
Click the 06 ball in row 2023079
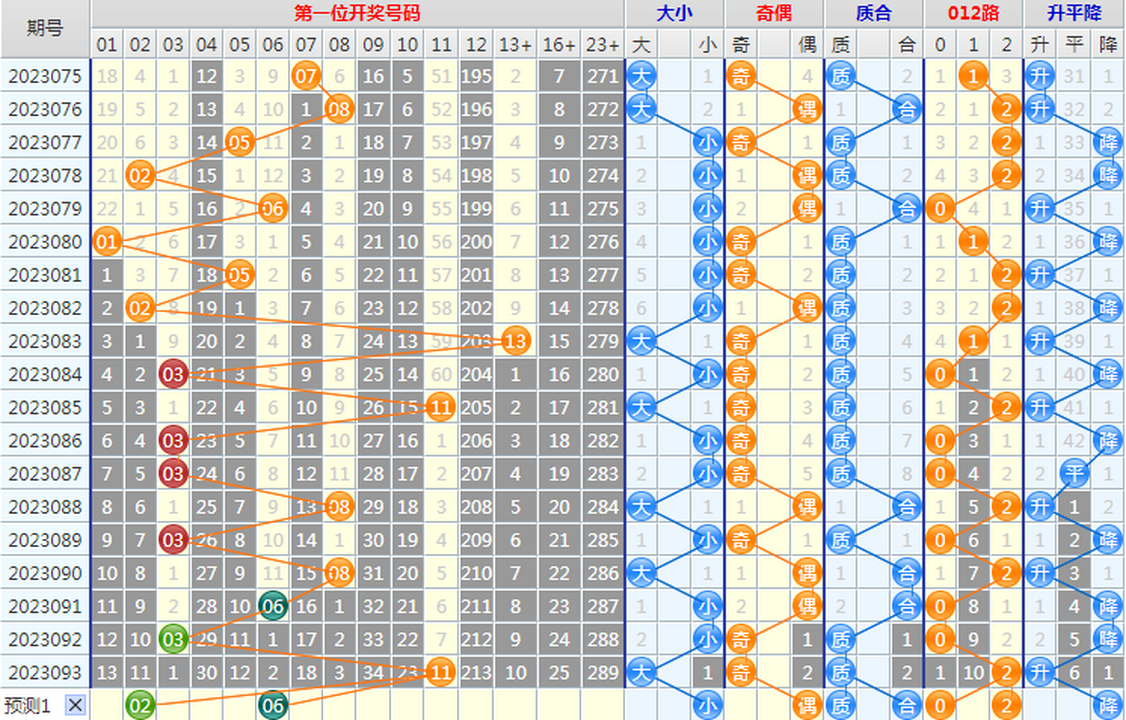coord(272,209)
